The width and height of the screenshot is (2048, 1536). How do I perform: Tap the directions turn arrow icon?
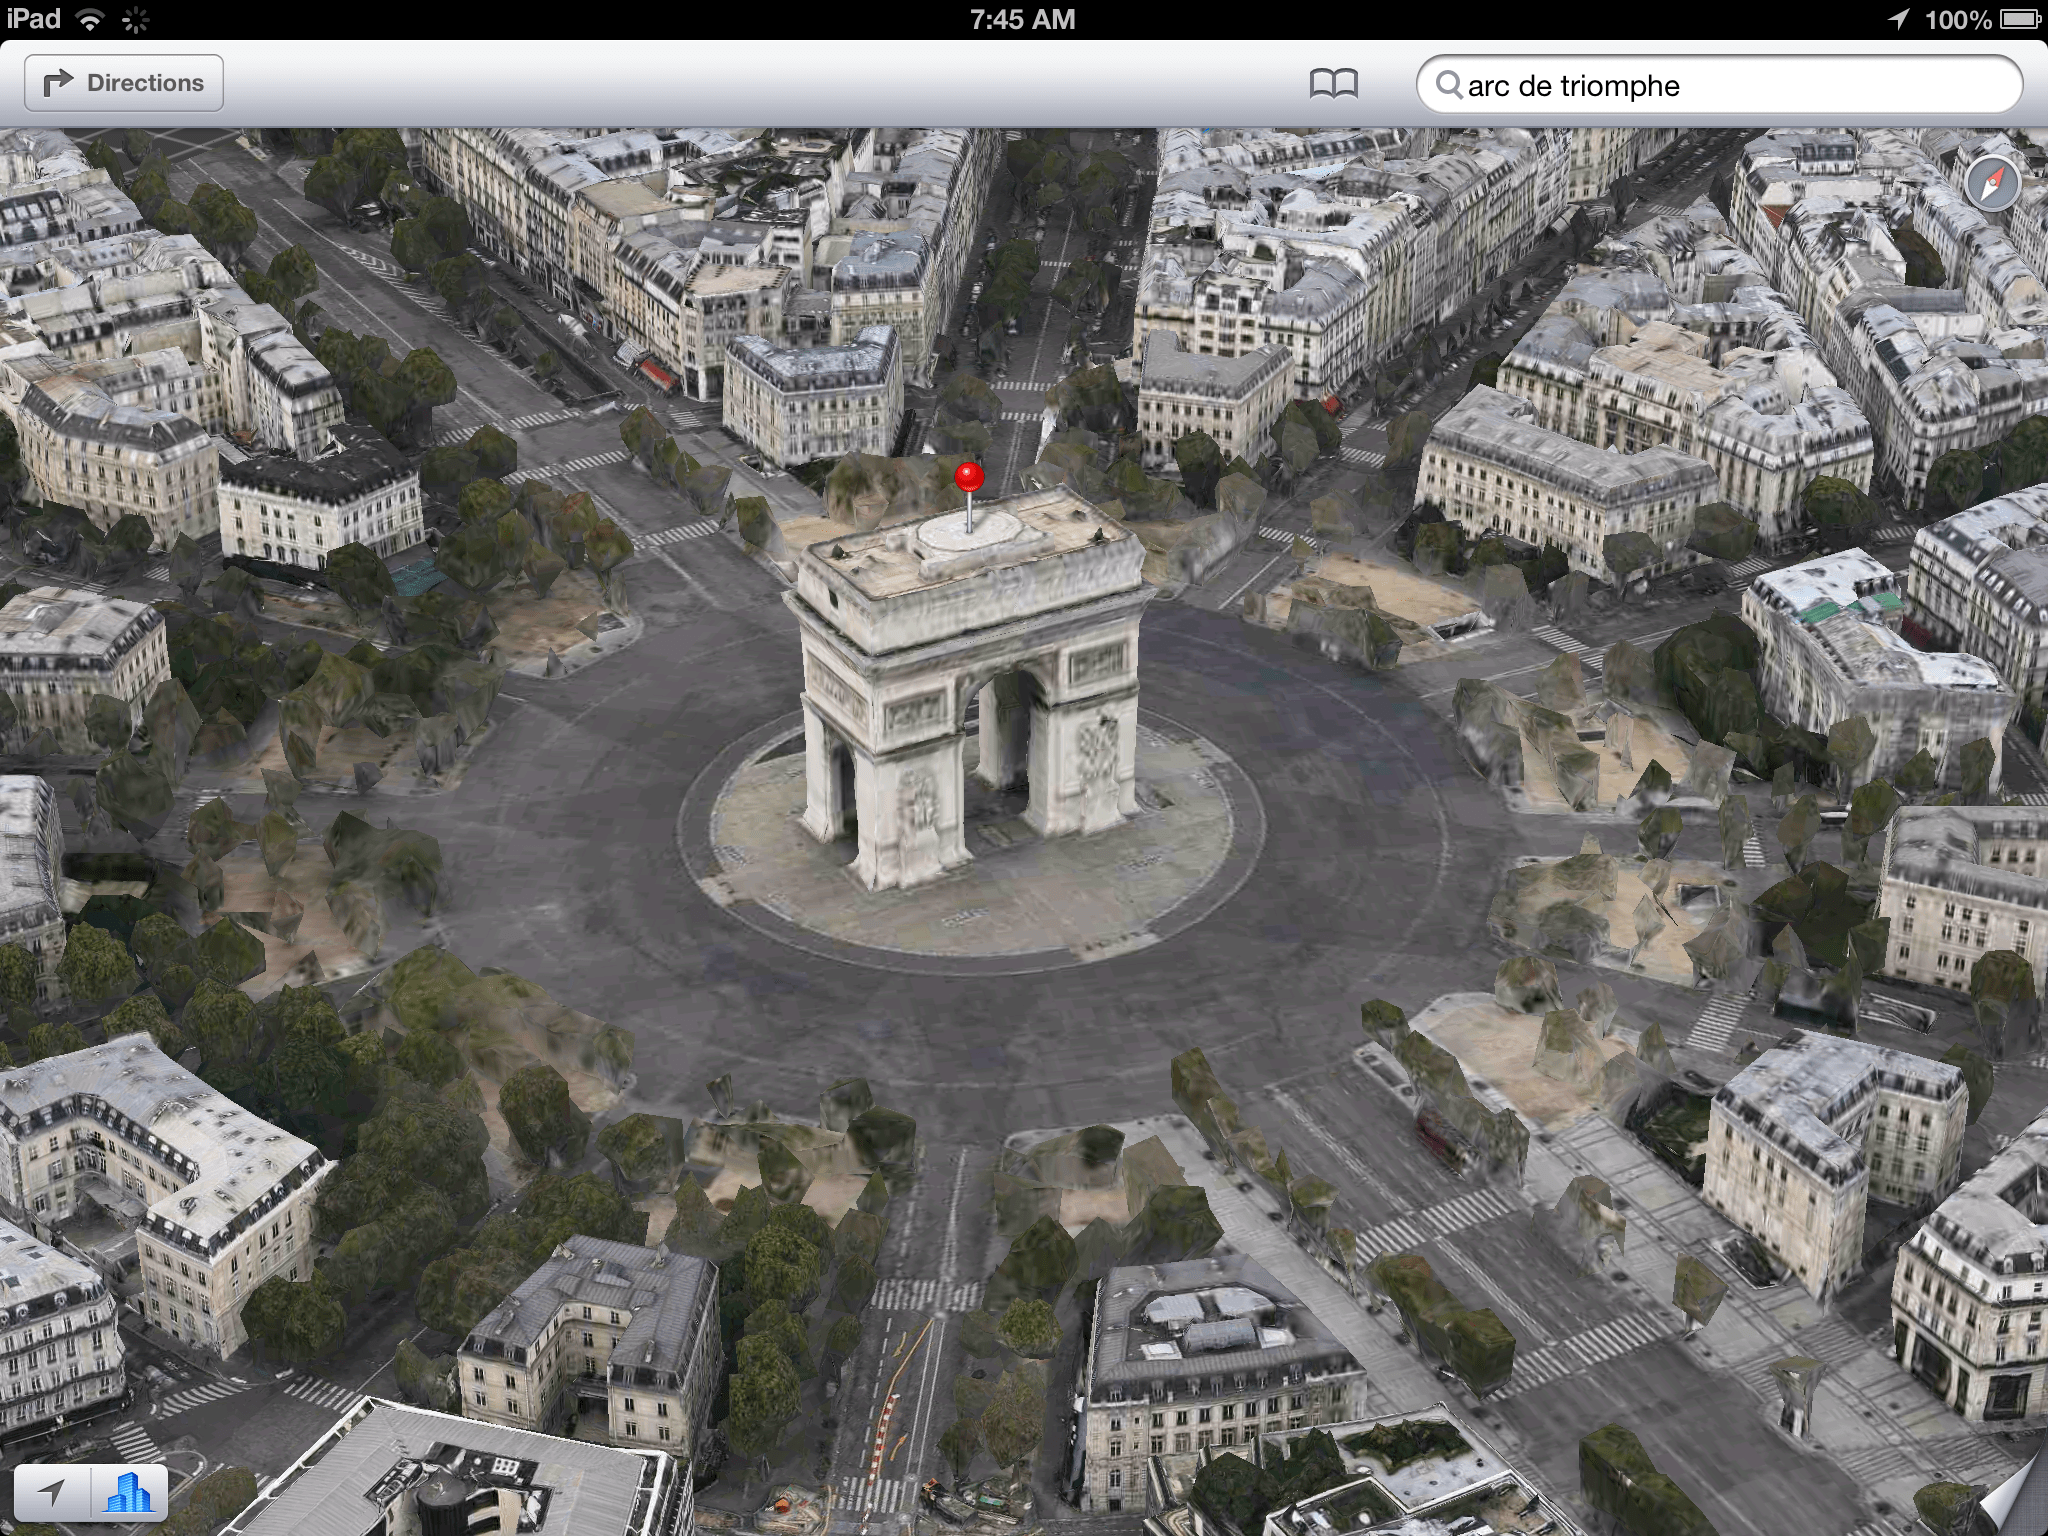(58, 82)
